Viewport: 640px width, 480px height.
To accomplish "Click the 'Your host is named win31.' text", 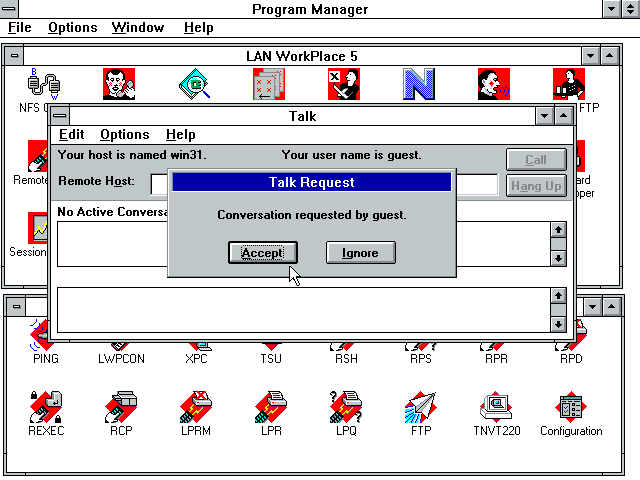I will pos(132,155).
